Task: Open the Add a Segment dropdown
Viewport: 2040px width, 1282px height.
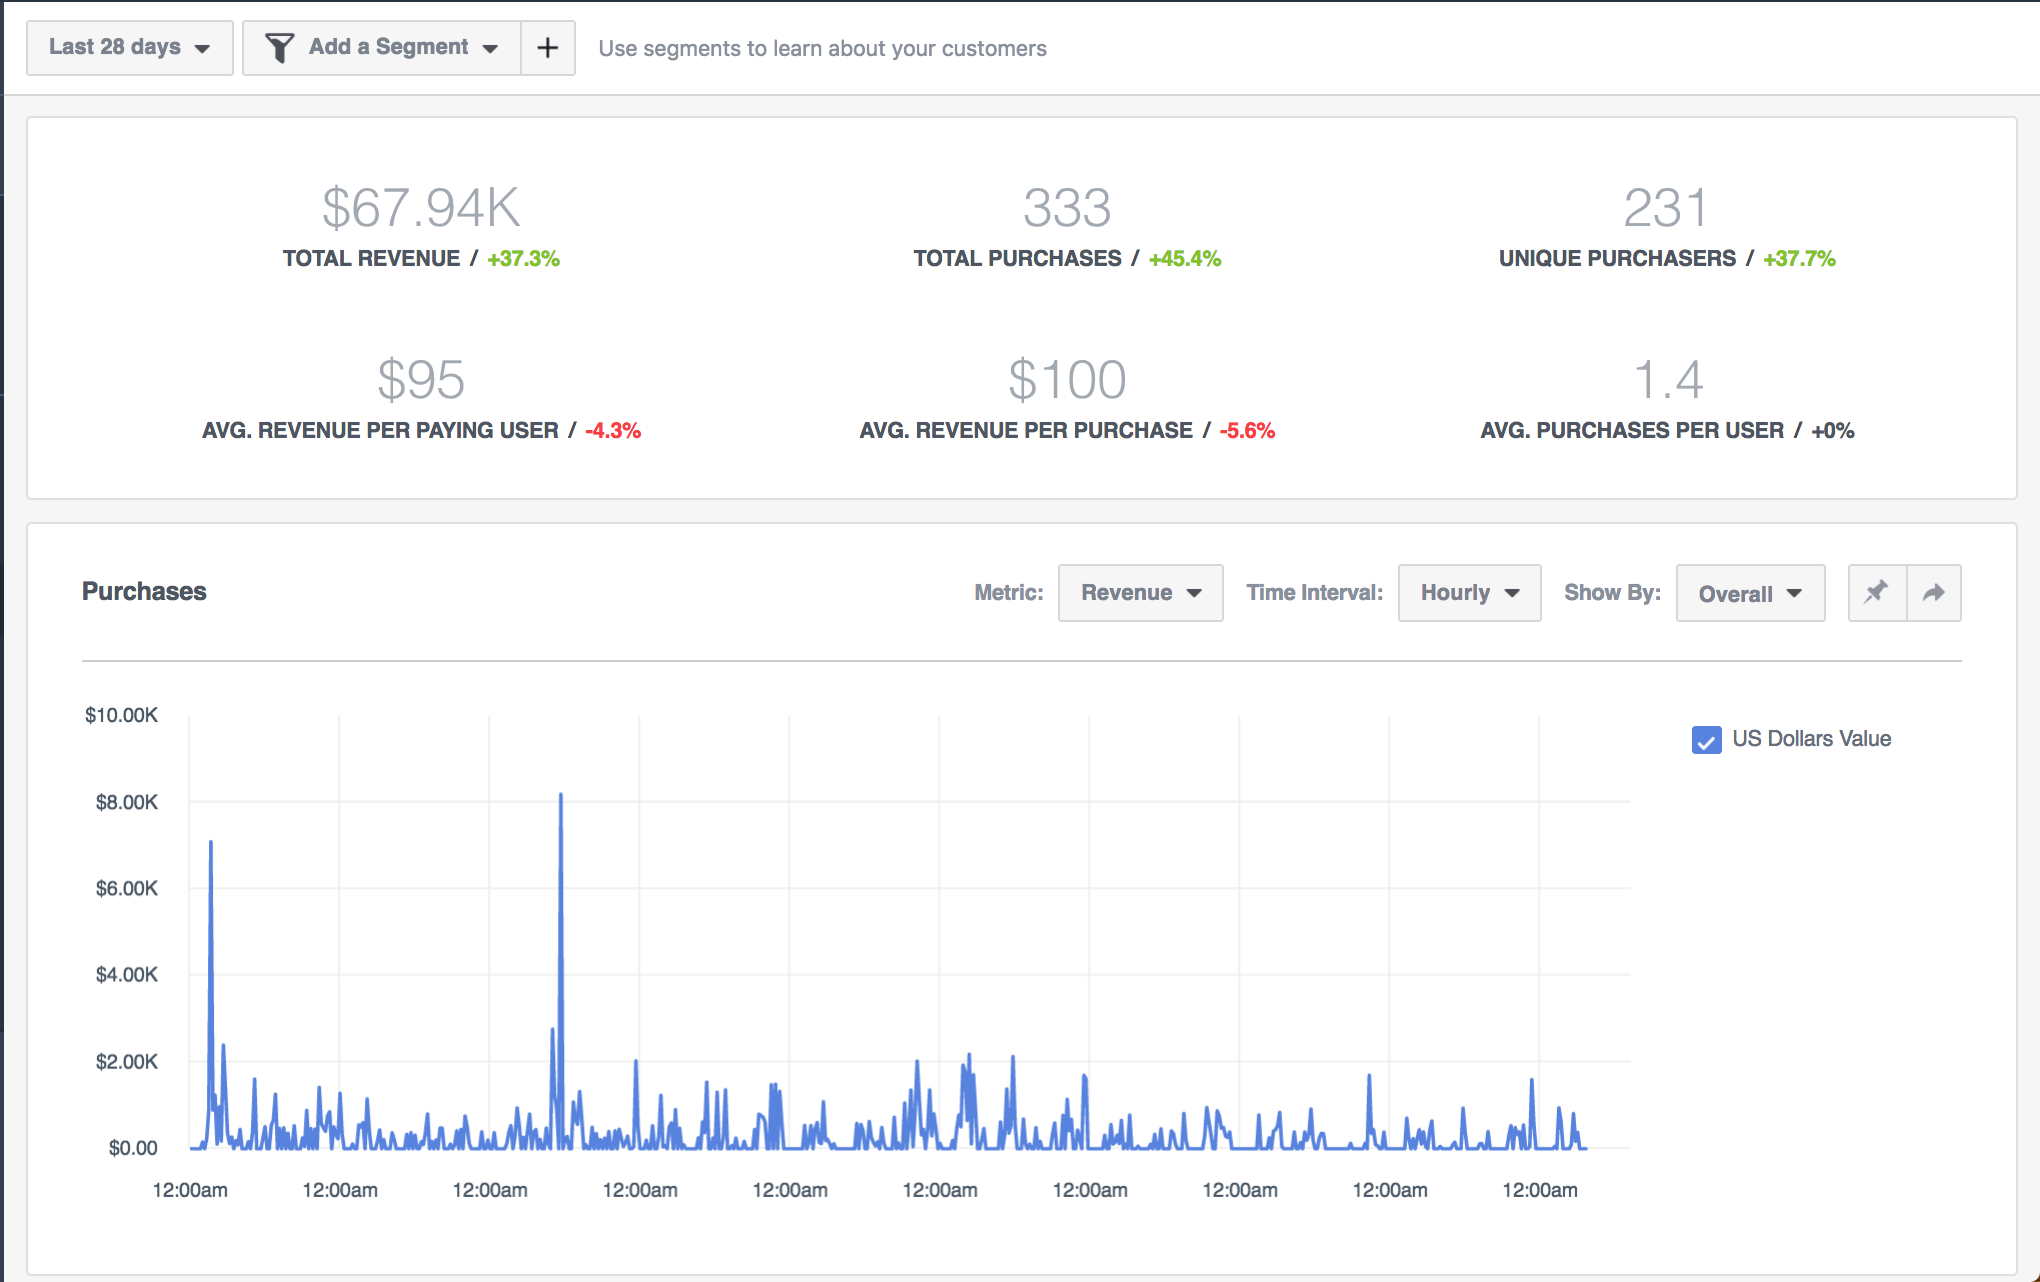Action: point(382,47)
